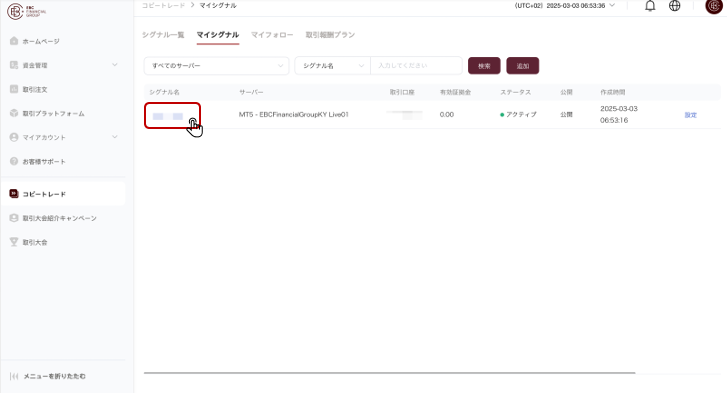Click the EBC Financial Group logo

(x=27, y=11)
